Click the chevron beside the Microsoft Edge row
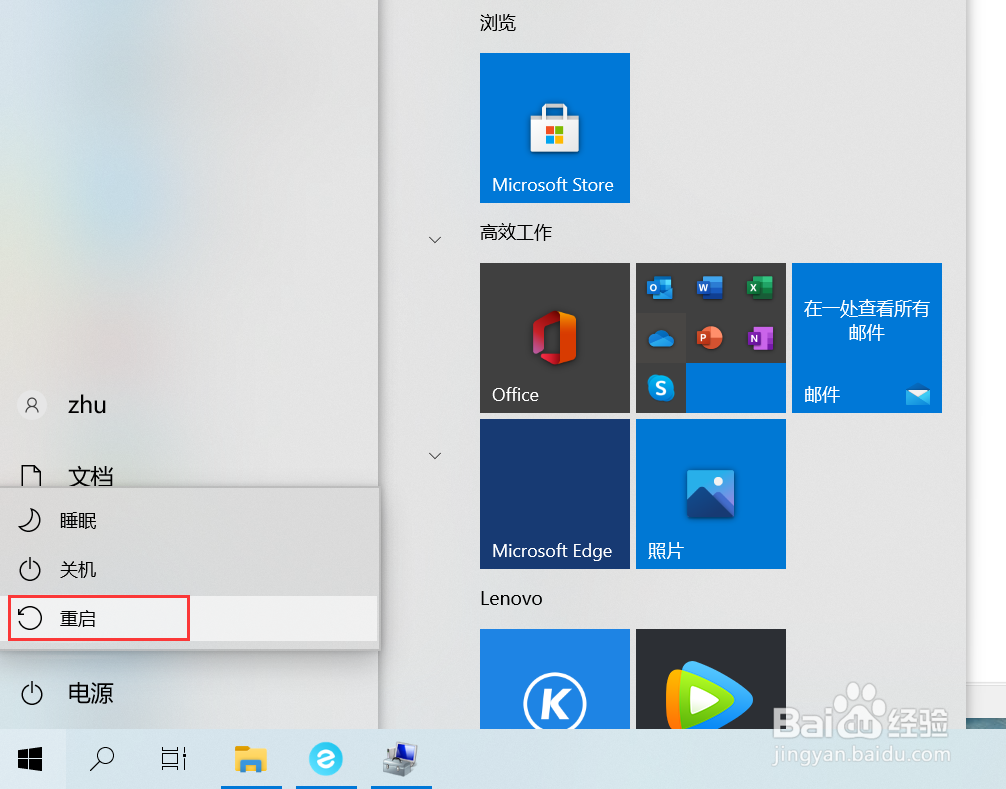This screenshot has height=789, width=1006. (x=435, y=456)
